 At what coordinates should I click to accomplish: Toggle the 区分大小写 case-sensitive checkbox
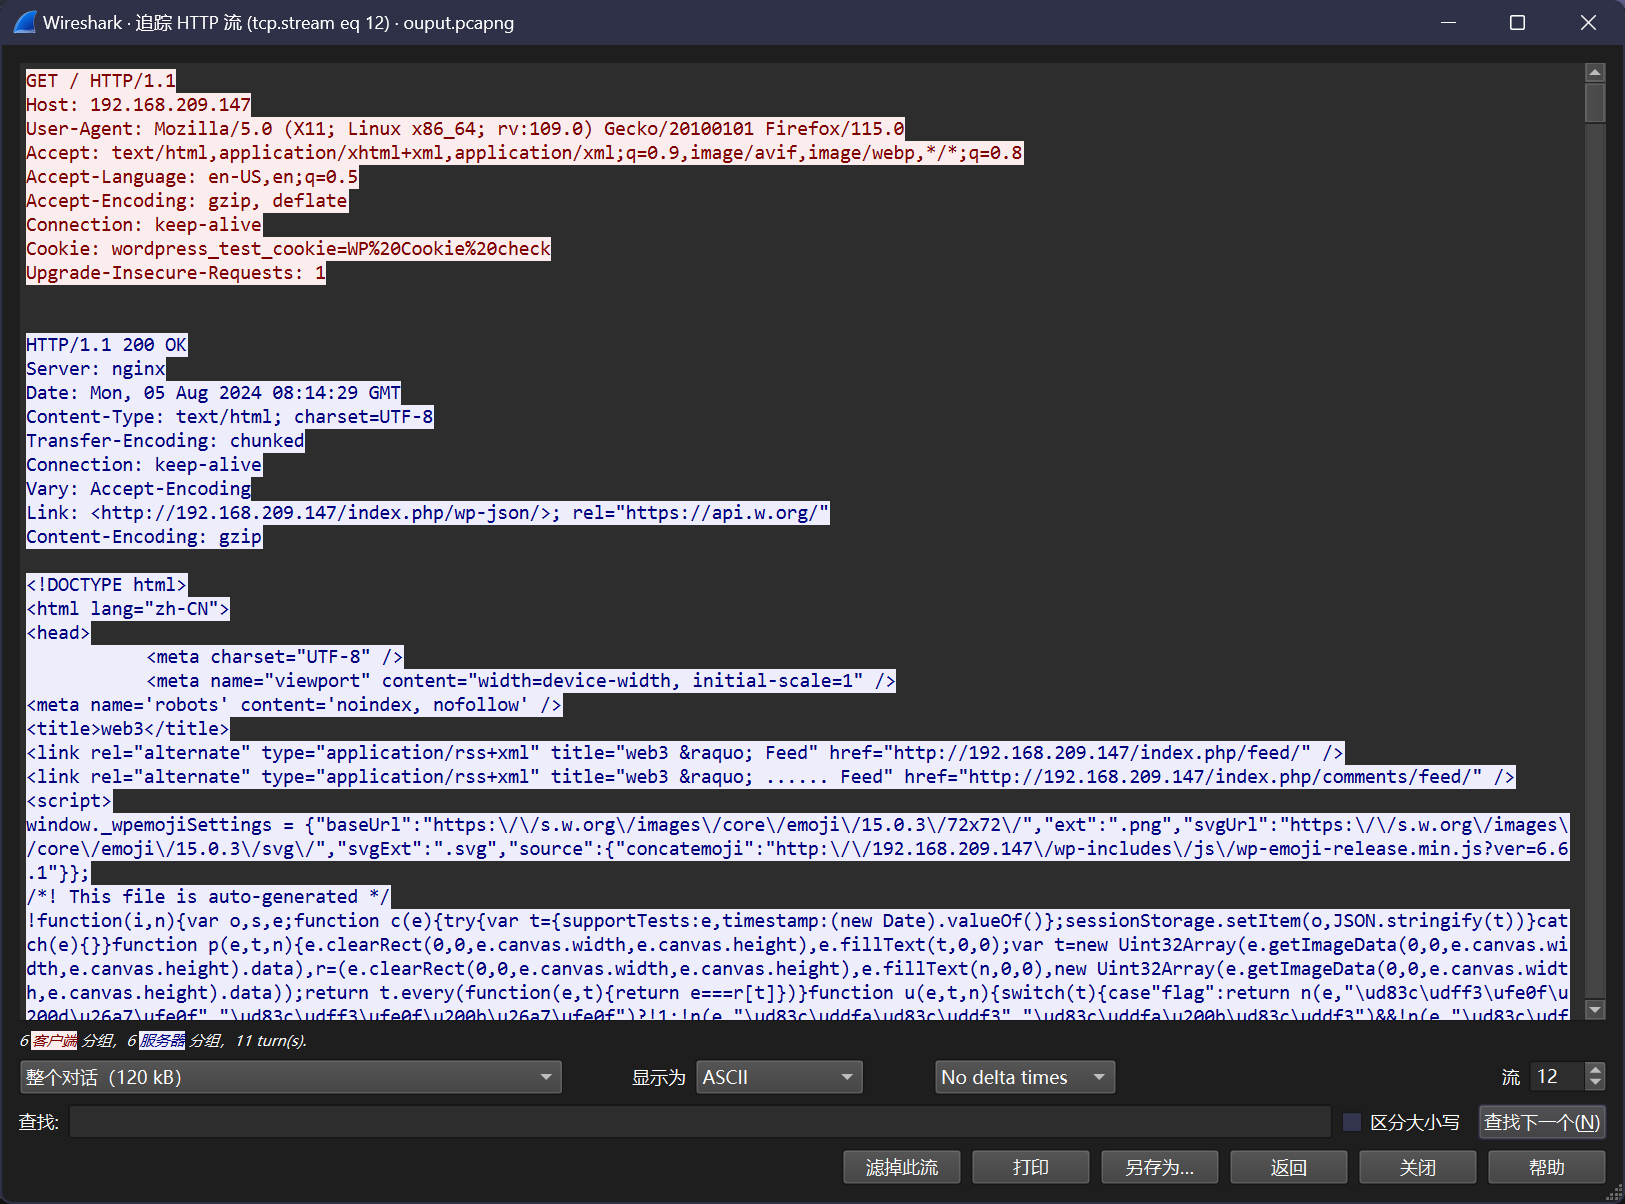[x=1352, y=1122]
